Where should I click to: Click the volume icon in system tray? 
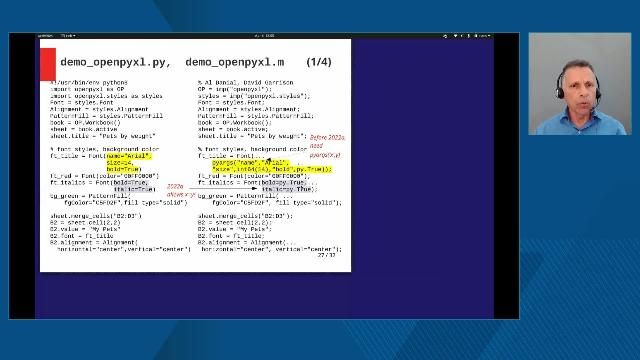pyautogui.click(x=462, y=36)
